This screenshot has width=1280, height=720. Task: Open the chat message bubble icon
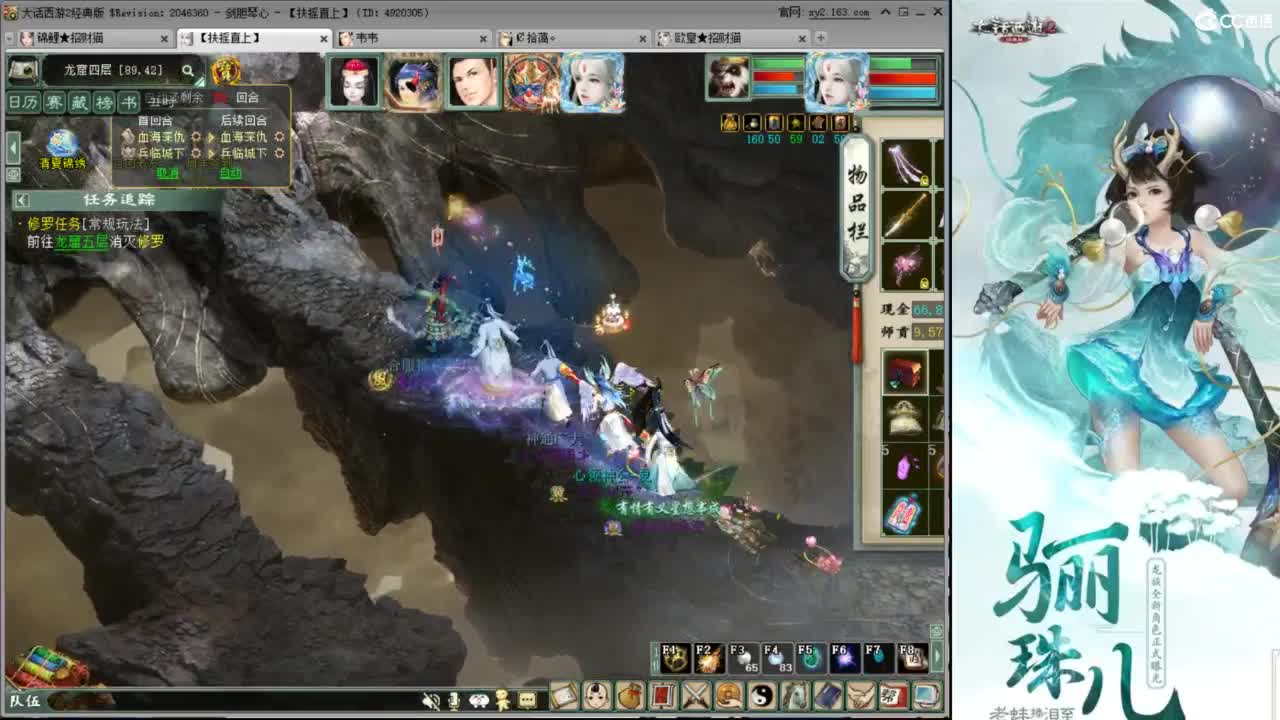(x=527, y=700)
